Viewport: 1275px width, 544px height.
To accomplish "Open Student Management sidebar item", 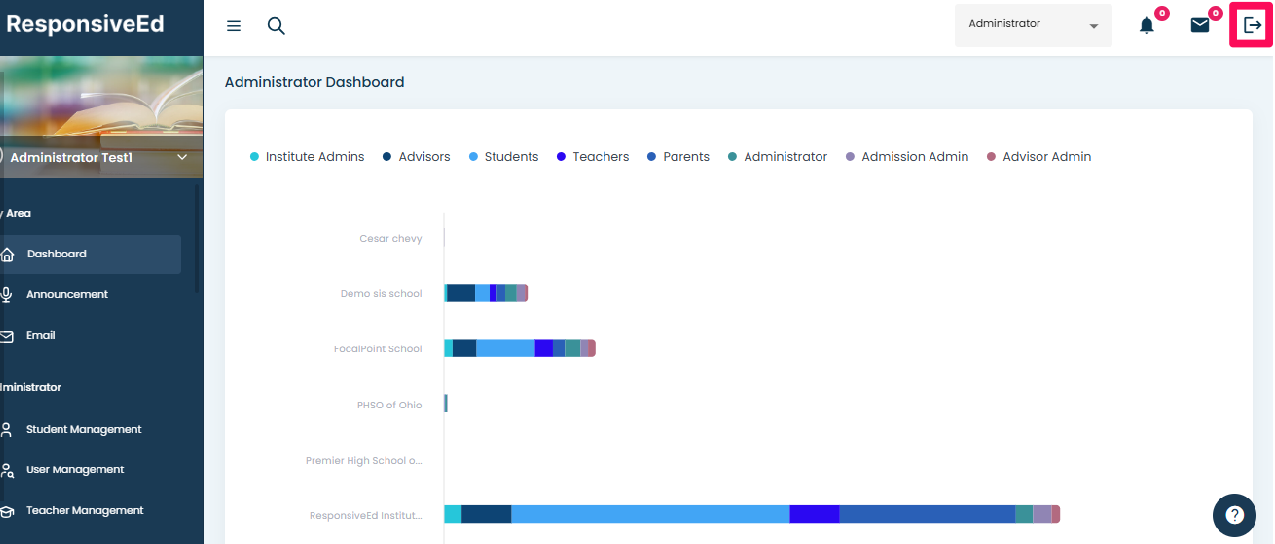I will click(83, 430).
